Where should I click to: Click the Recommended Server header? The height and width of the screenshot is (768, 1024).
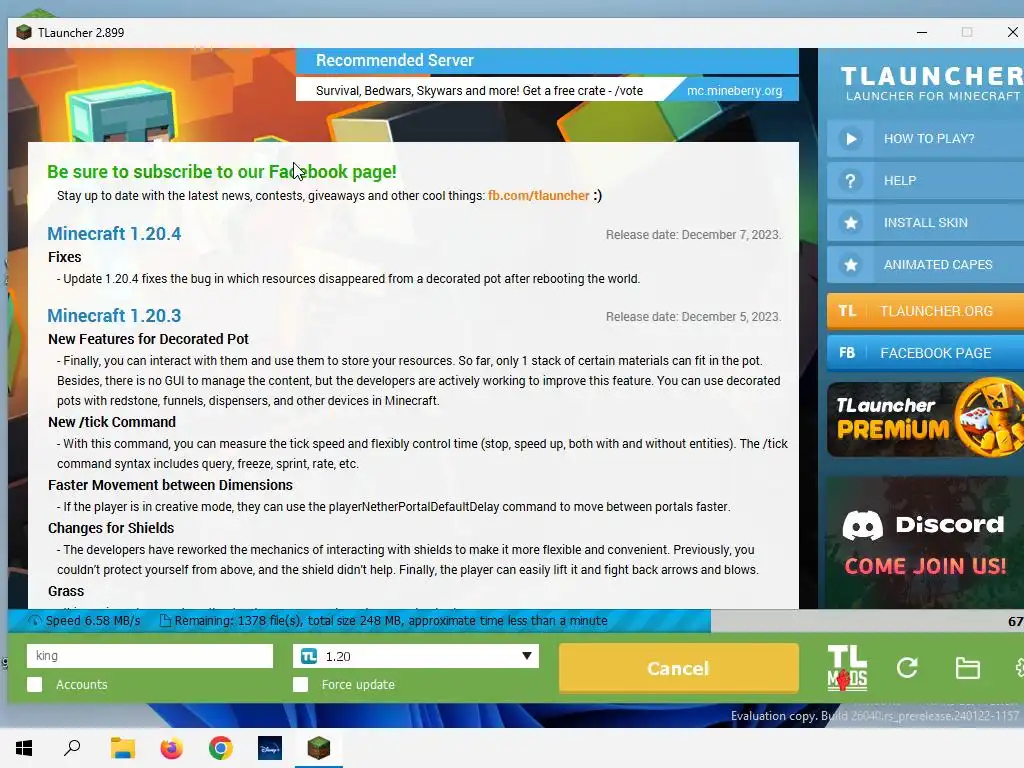[547, 61]
